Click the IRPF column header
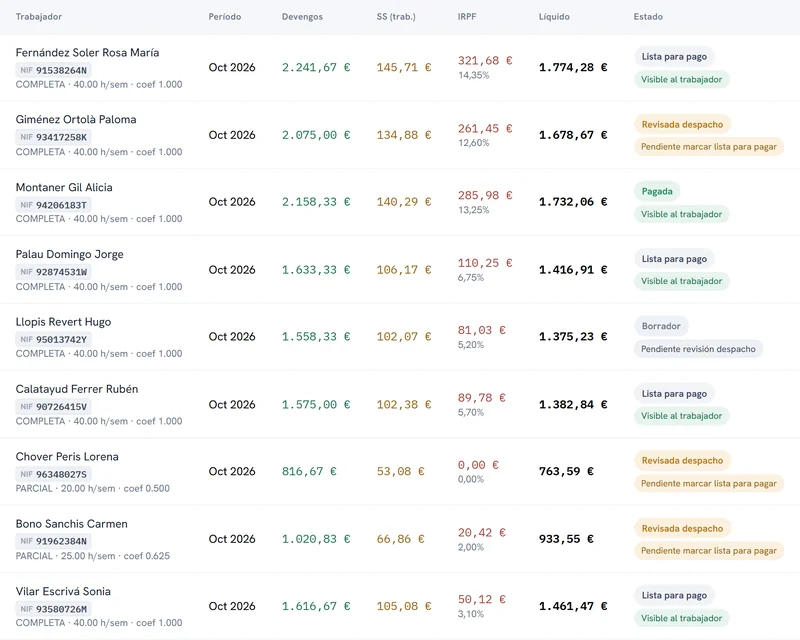800x640 pixels. tap(467, 17)
